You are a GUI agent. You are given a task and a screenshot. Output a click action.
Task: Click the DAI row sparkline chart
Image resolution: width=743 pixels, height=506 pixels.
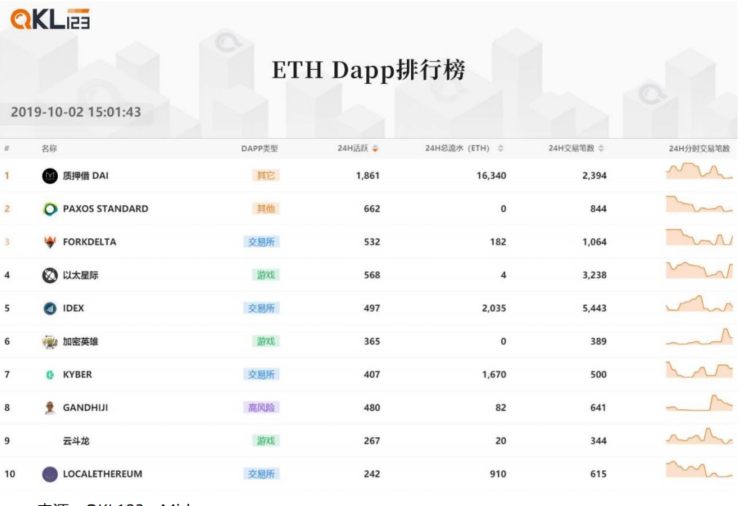point(699,171)
